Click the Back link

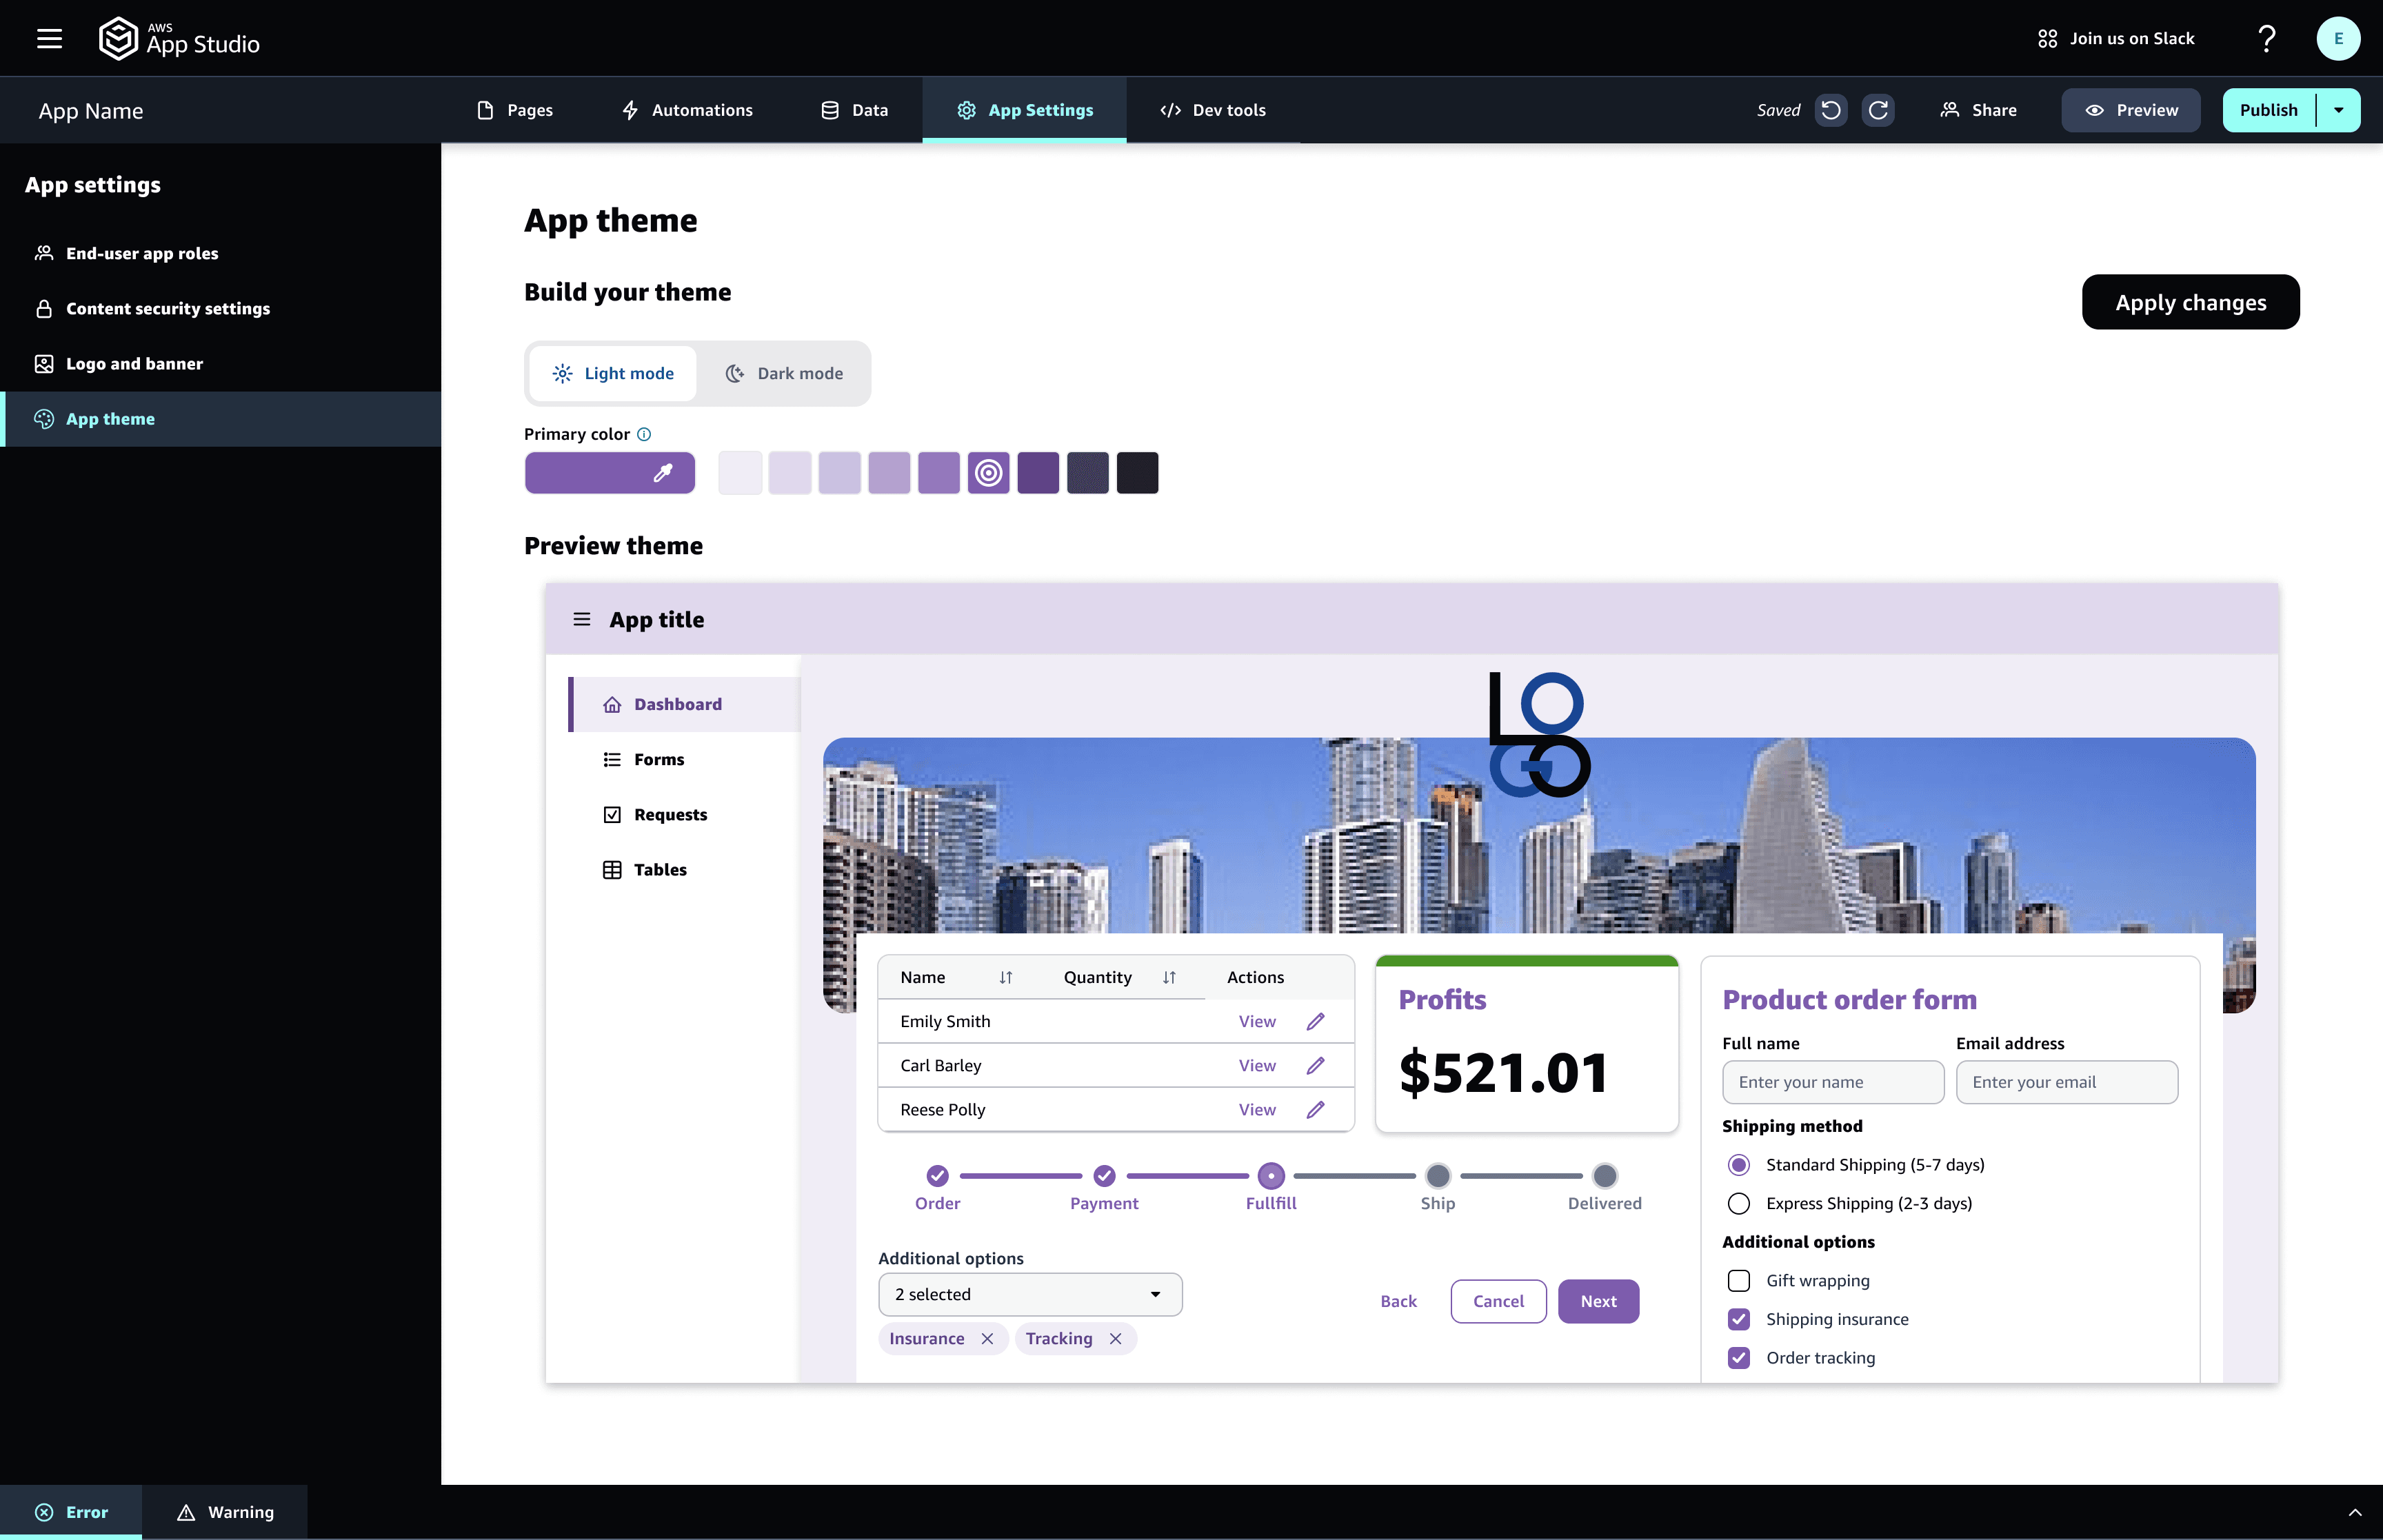coord(1398,1301)
